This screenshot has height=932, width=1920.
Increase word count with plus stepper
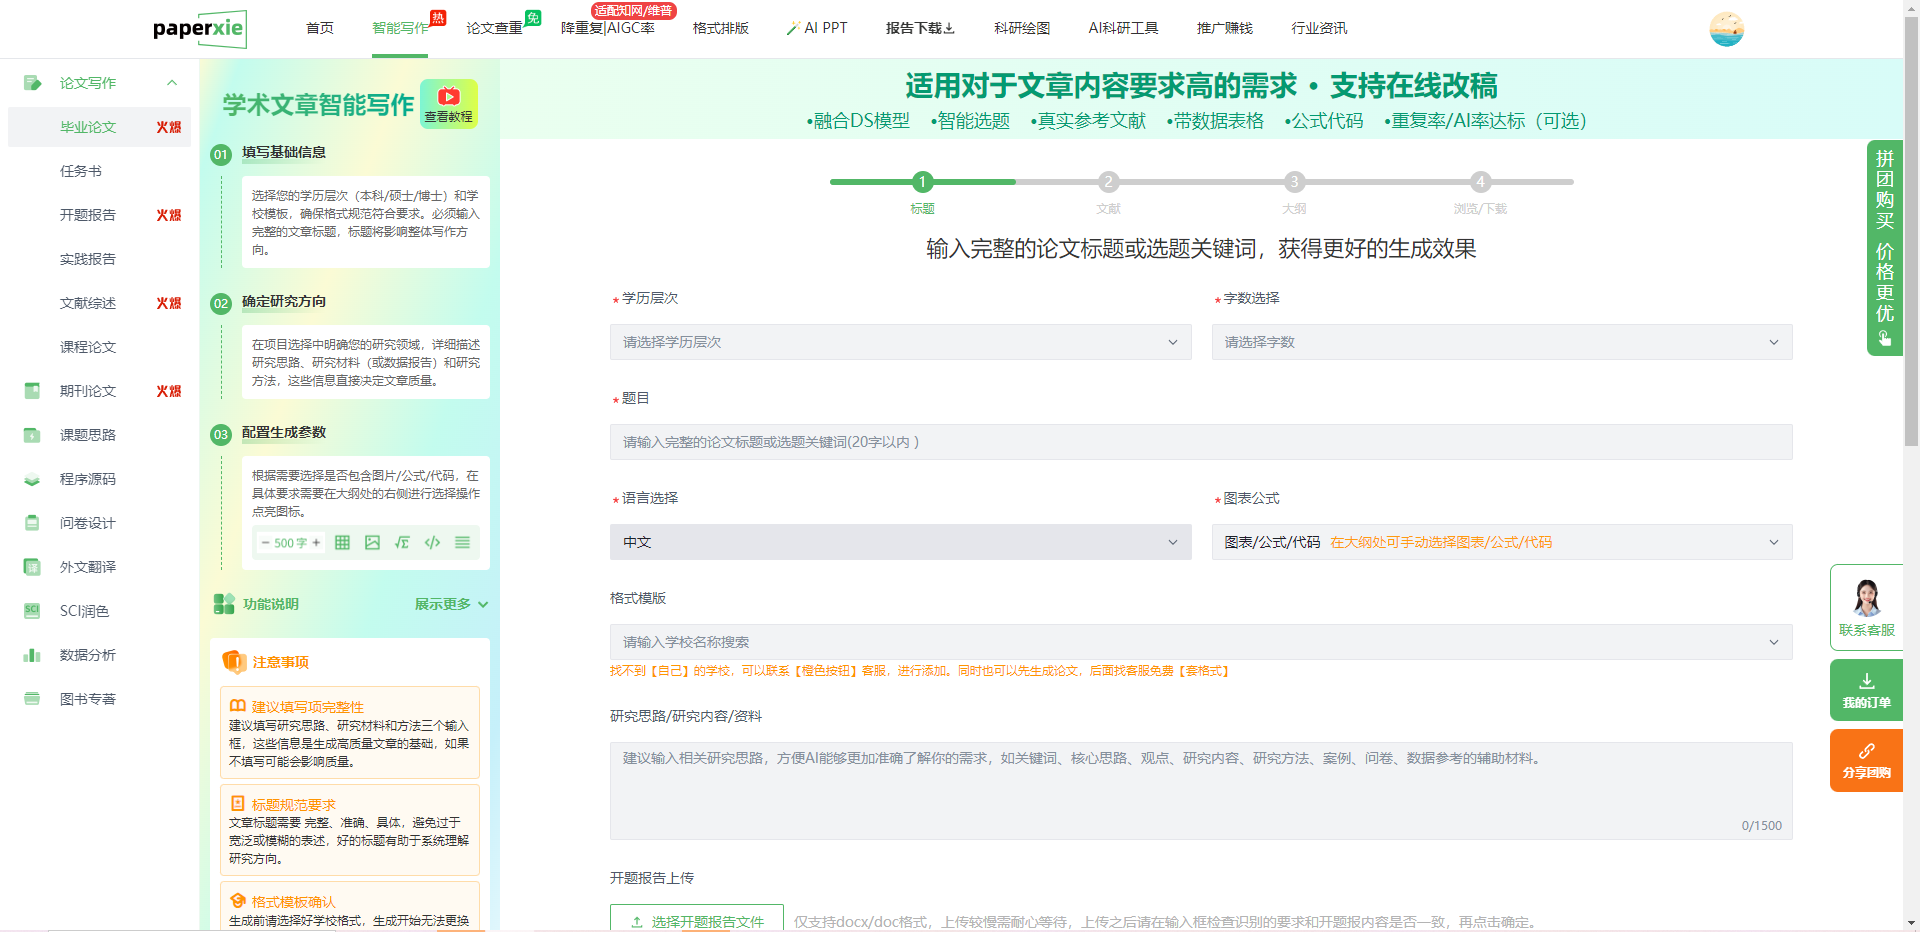316,543
